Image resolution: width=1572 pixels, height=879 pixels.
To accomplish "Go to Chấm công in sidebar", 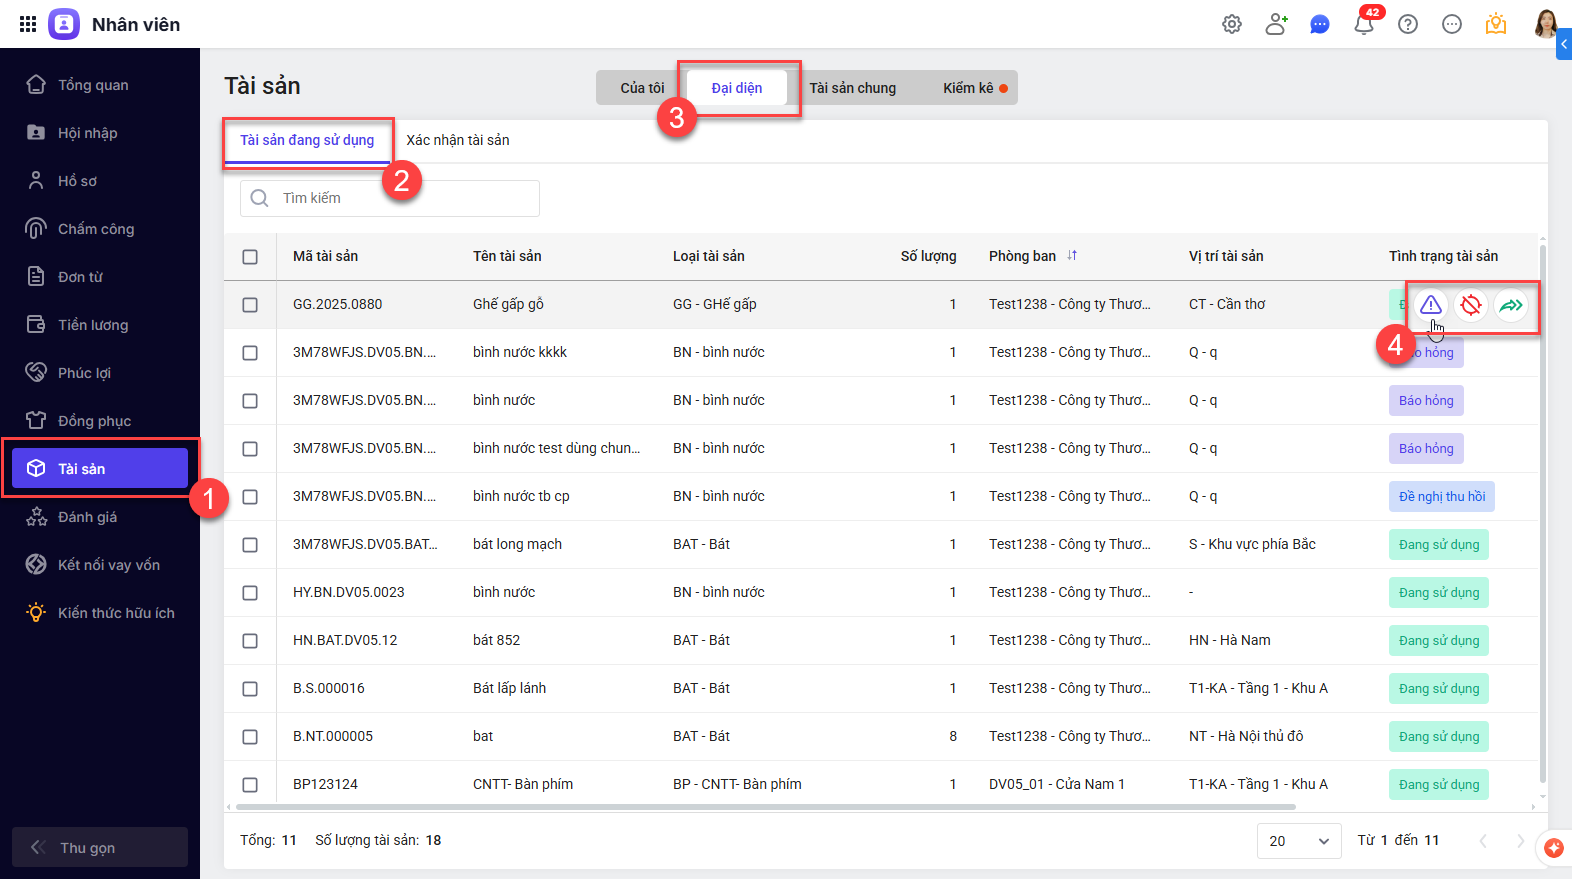I will coord(96,229).
